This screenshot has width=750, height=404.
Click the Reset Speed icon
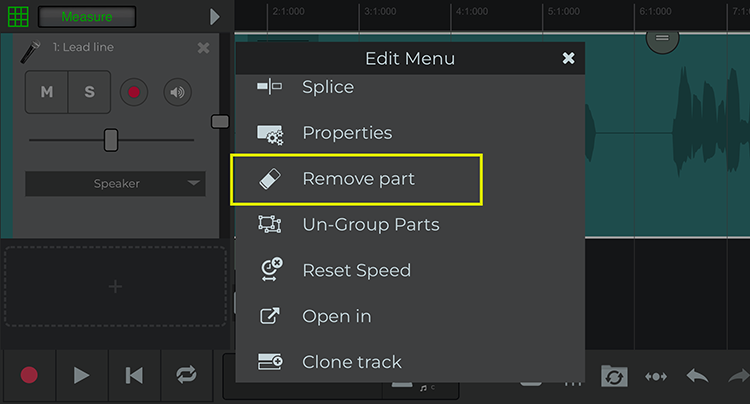pos(271,270)
